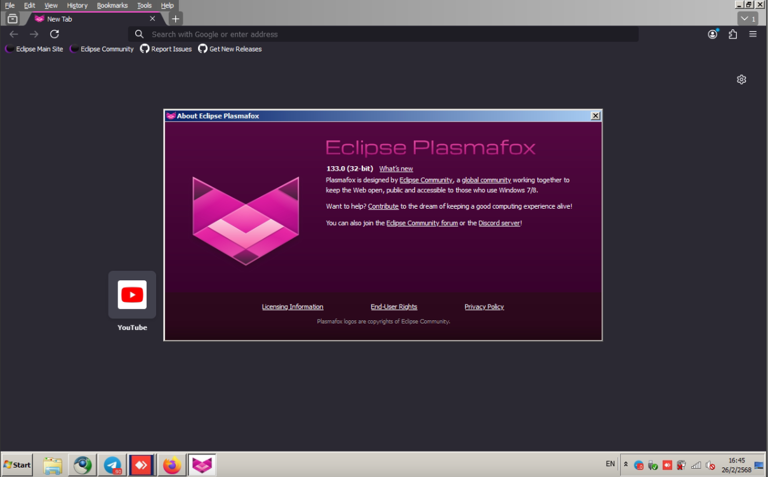Open Get New Releases bookmark
The image size is (768, 477).
coord(230,49)
